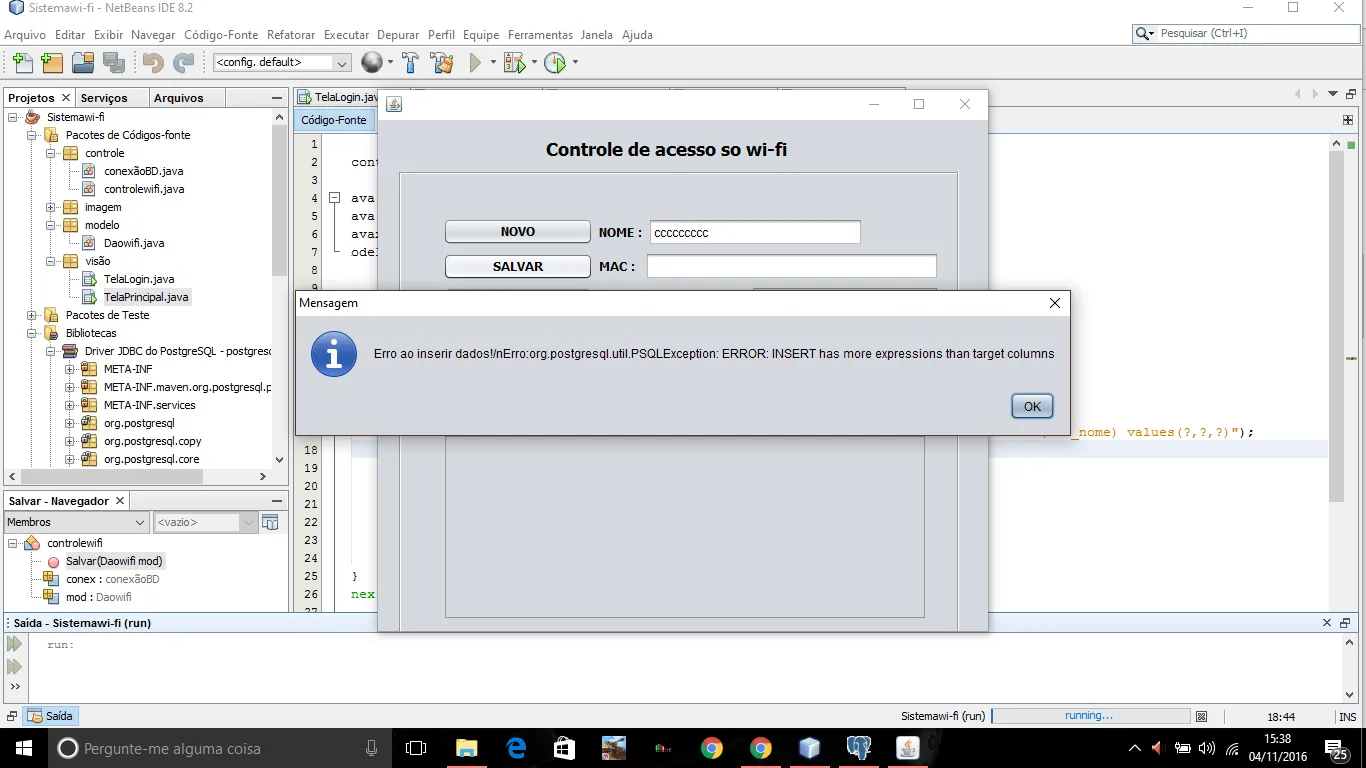Collapse the Sistemawi-fi project node

[14, 117]
